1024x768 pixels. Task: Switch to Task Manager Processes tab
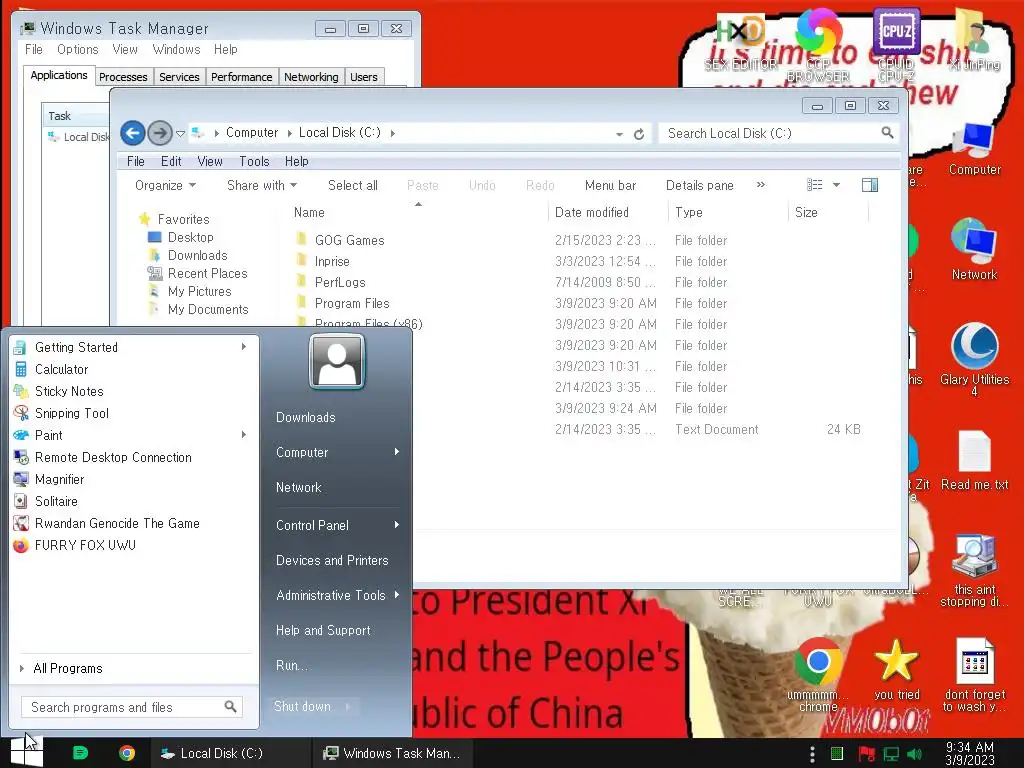click(123, 77)
